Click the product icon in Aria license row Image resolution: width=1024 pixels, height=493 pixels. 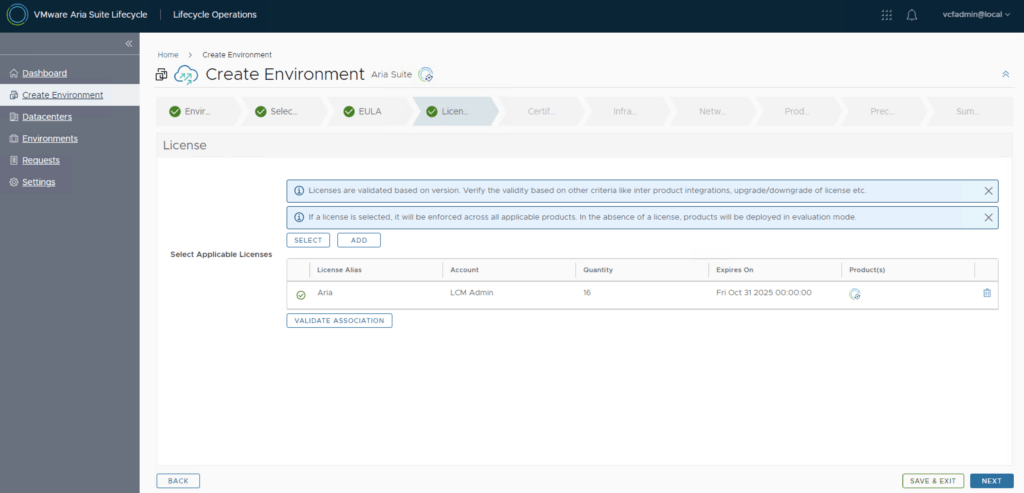[x=855, y=294]
